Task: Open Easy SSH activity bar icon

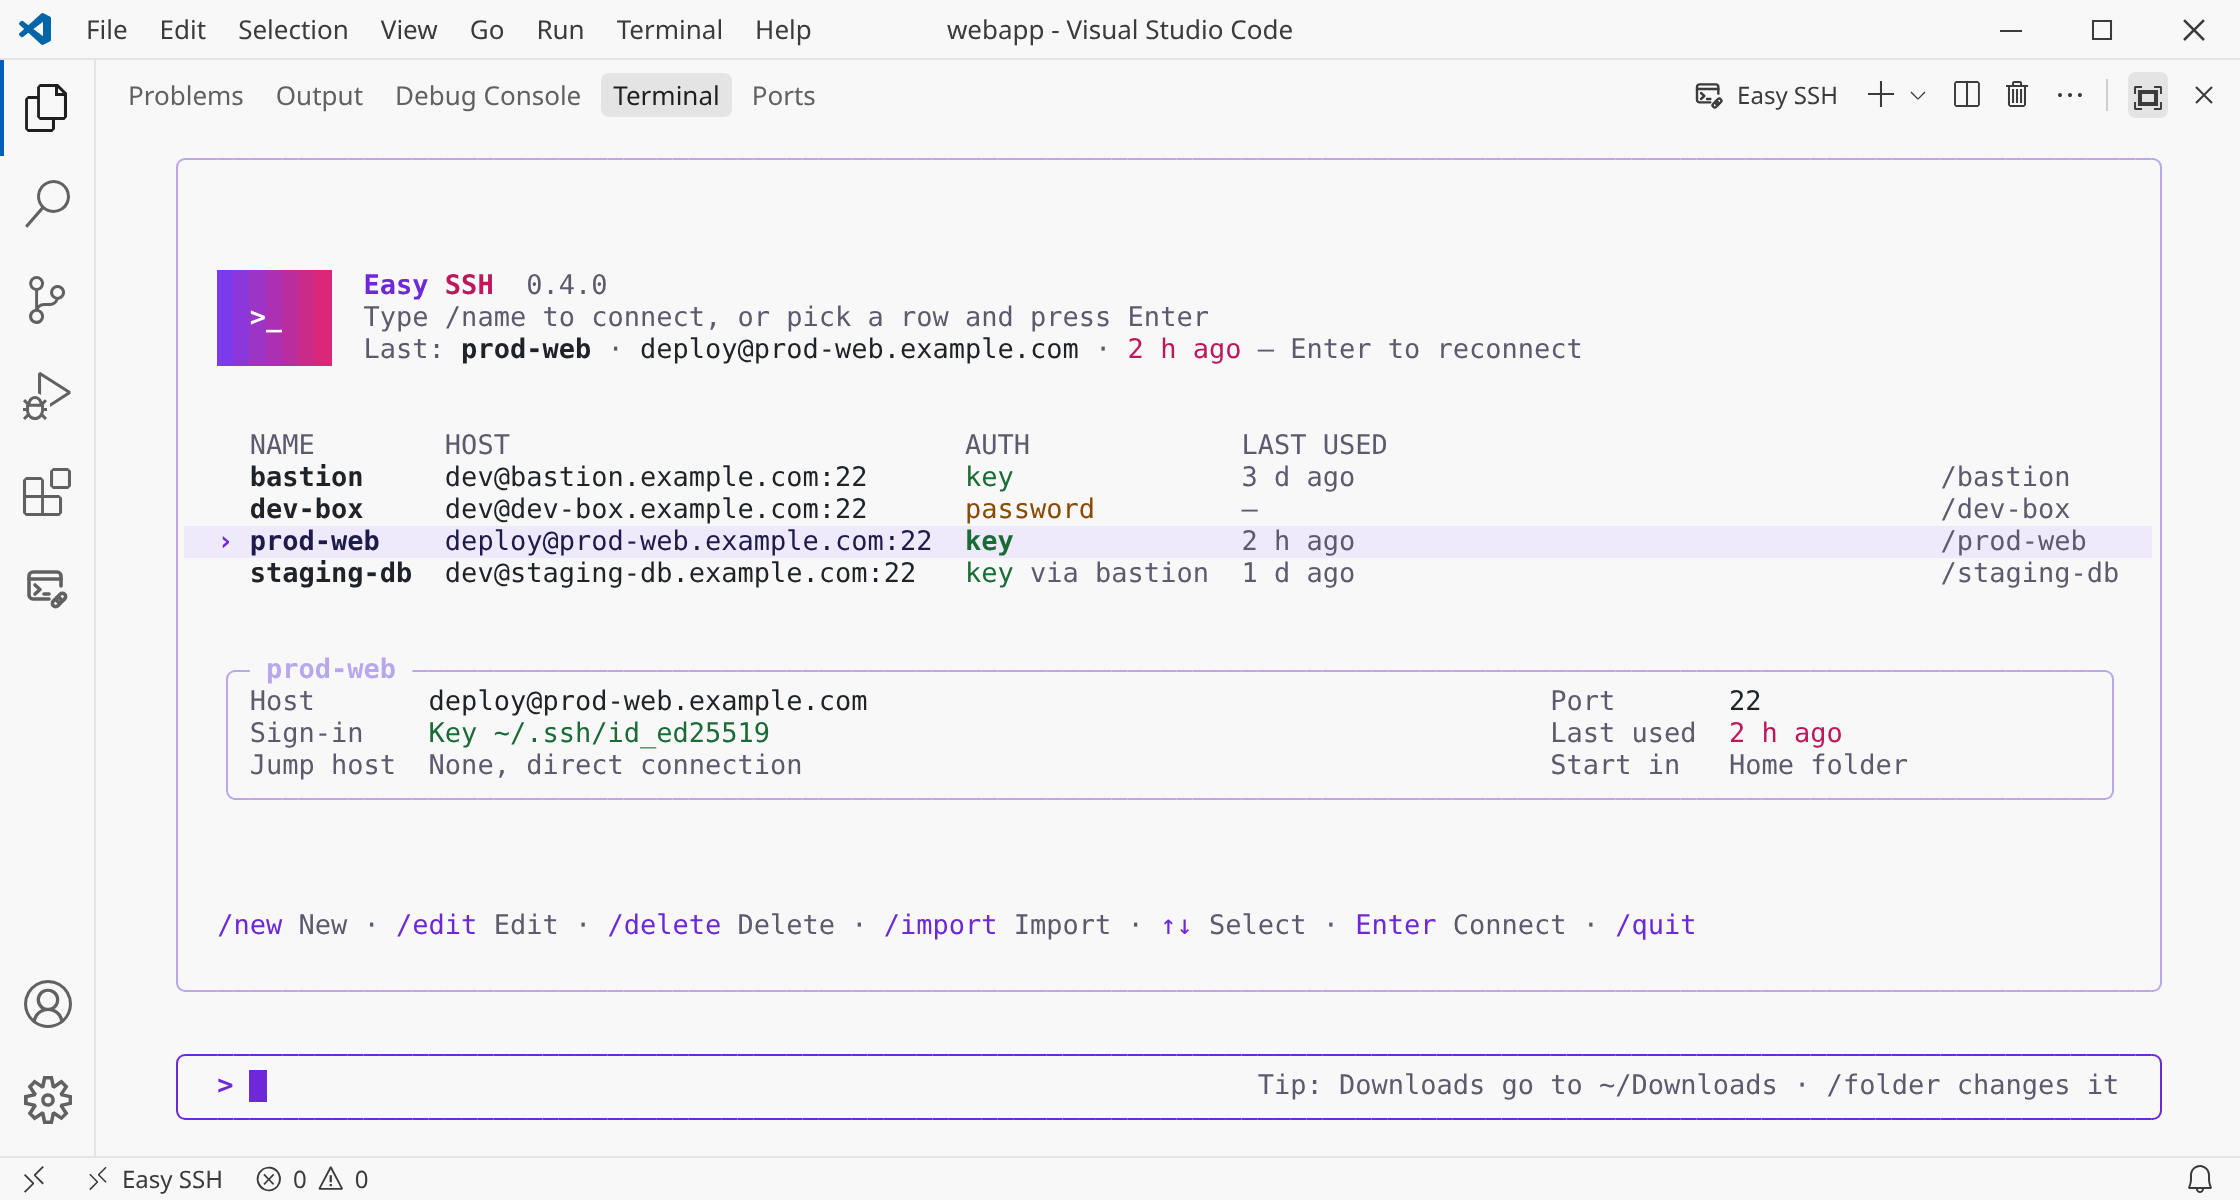Action: [x=47, y=588]
